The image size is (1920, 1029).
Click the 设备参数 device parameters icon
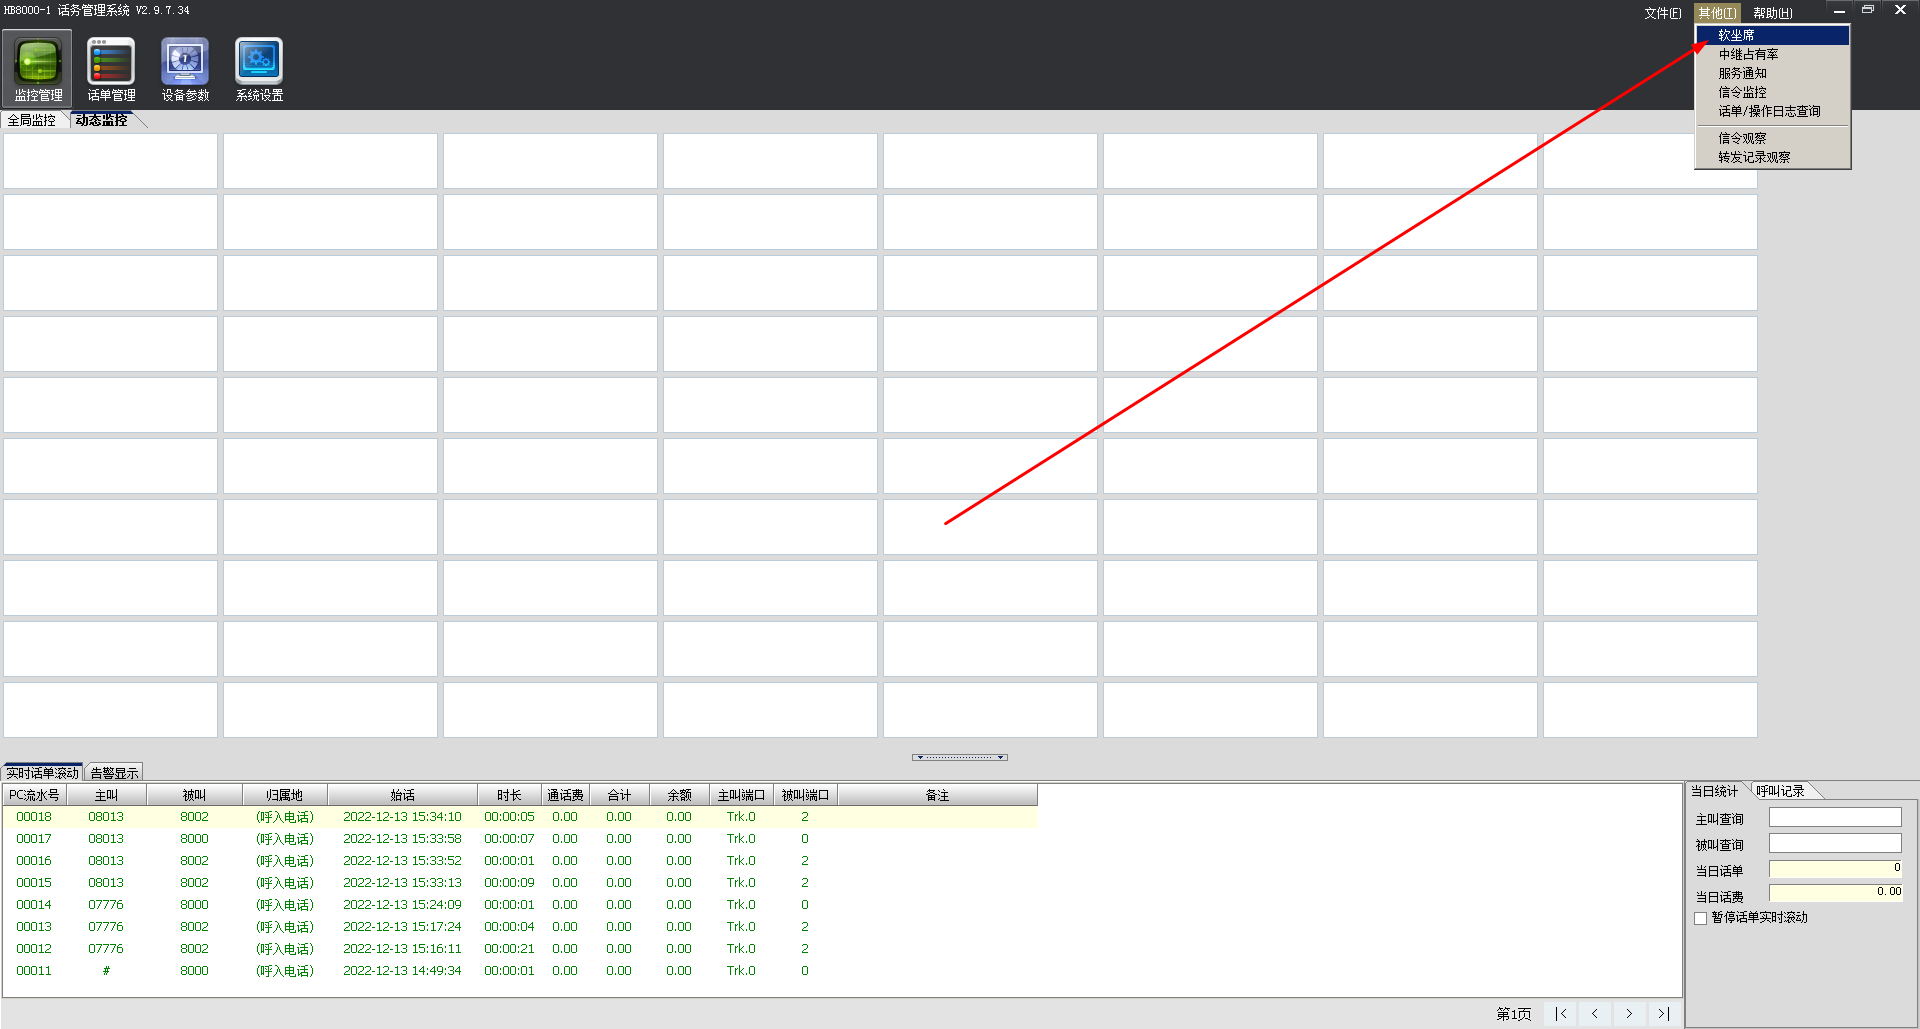click(x=185, y=68)
